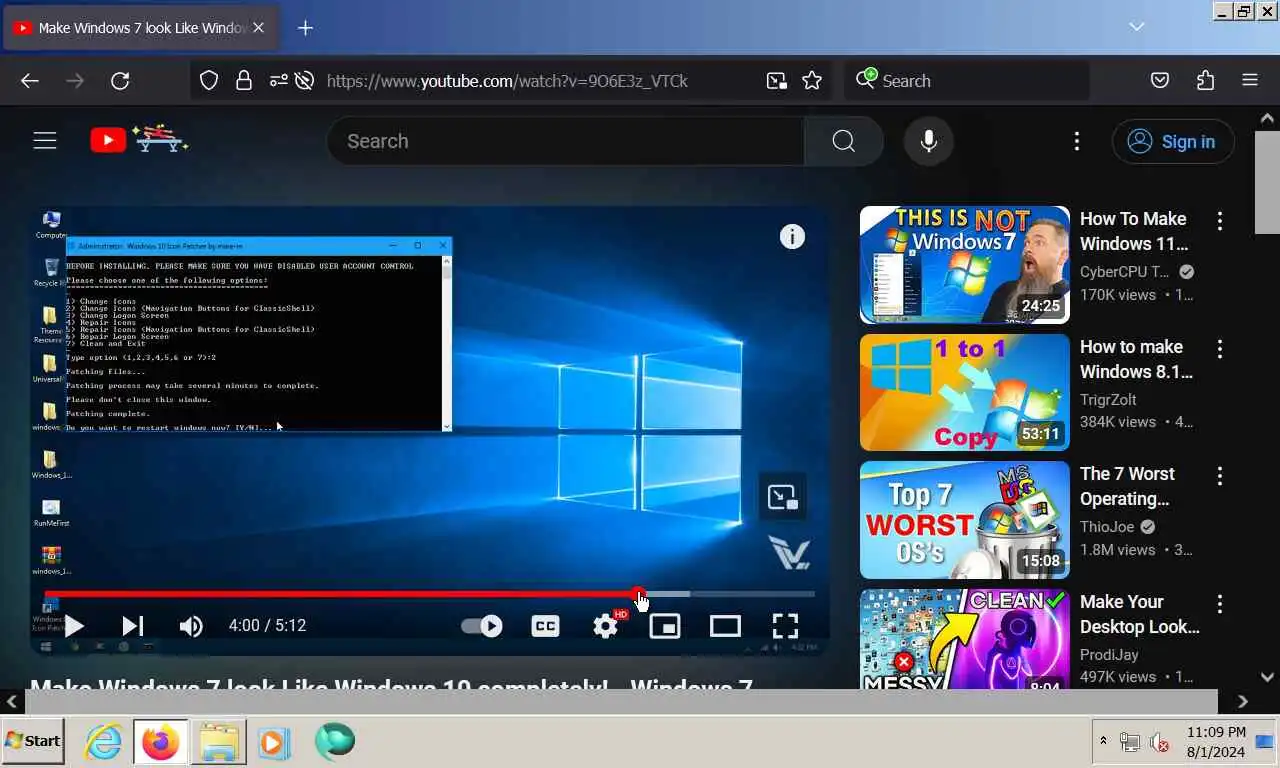This screenshot has width=1280, height=768.
Task: Open 'How To Make Windows 11...' title
Action: click(1136, 231)
